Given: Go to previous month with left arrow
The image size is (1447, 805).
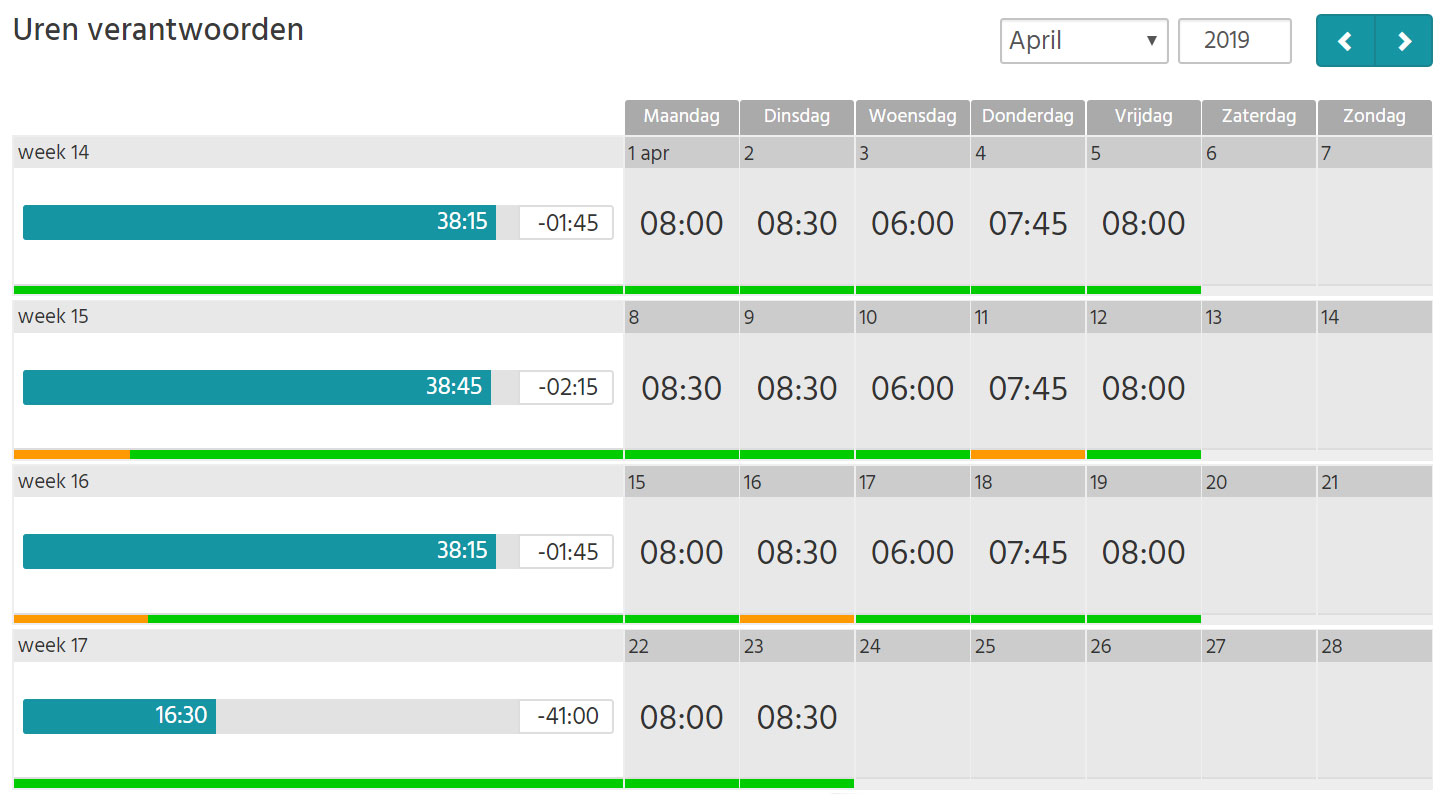Looking at the screenshot, I should (x=1345, y=41).
